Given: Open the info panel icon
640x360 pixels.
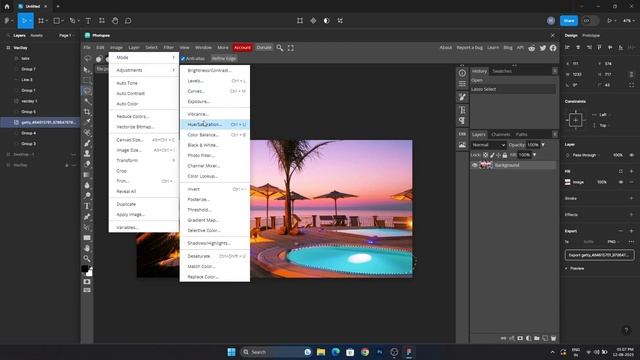Looking at the screenshot, I should tap(462, 73).
